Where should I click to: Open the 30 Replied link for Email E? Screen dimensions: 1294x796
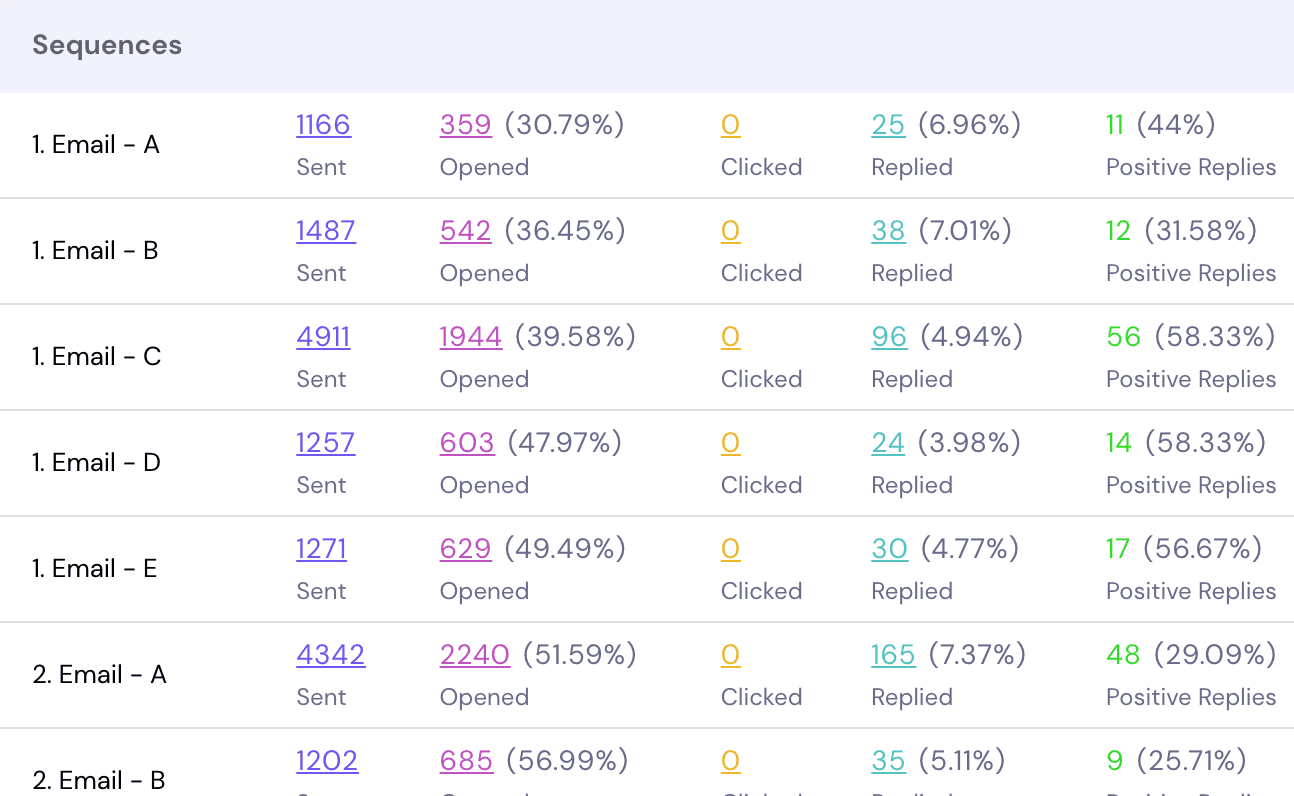889,548
